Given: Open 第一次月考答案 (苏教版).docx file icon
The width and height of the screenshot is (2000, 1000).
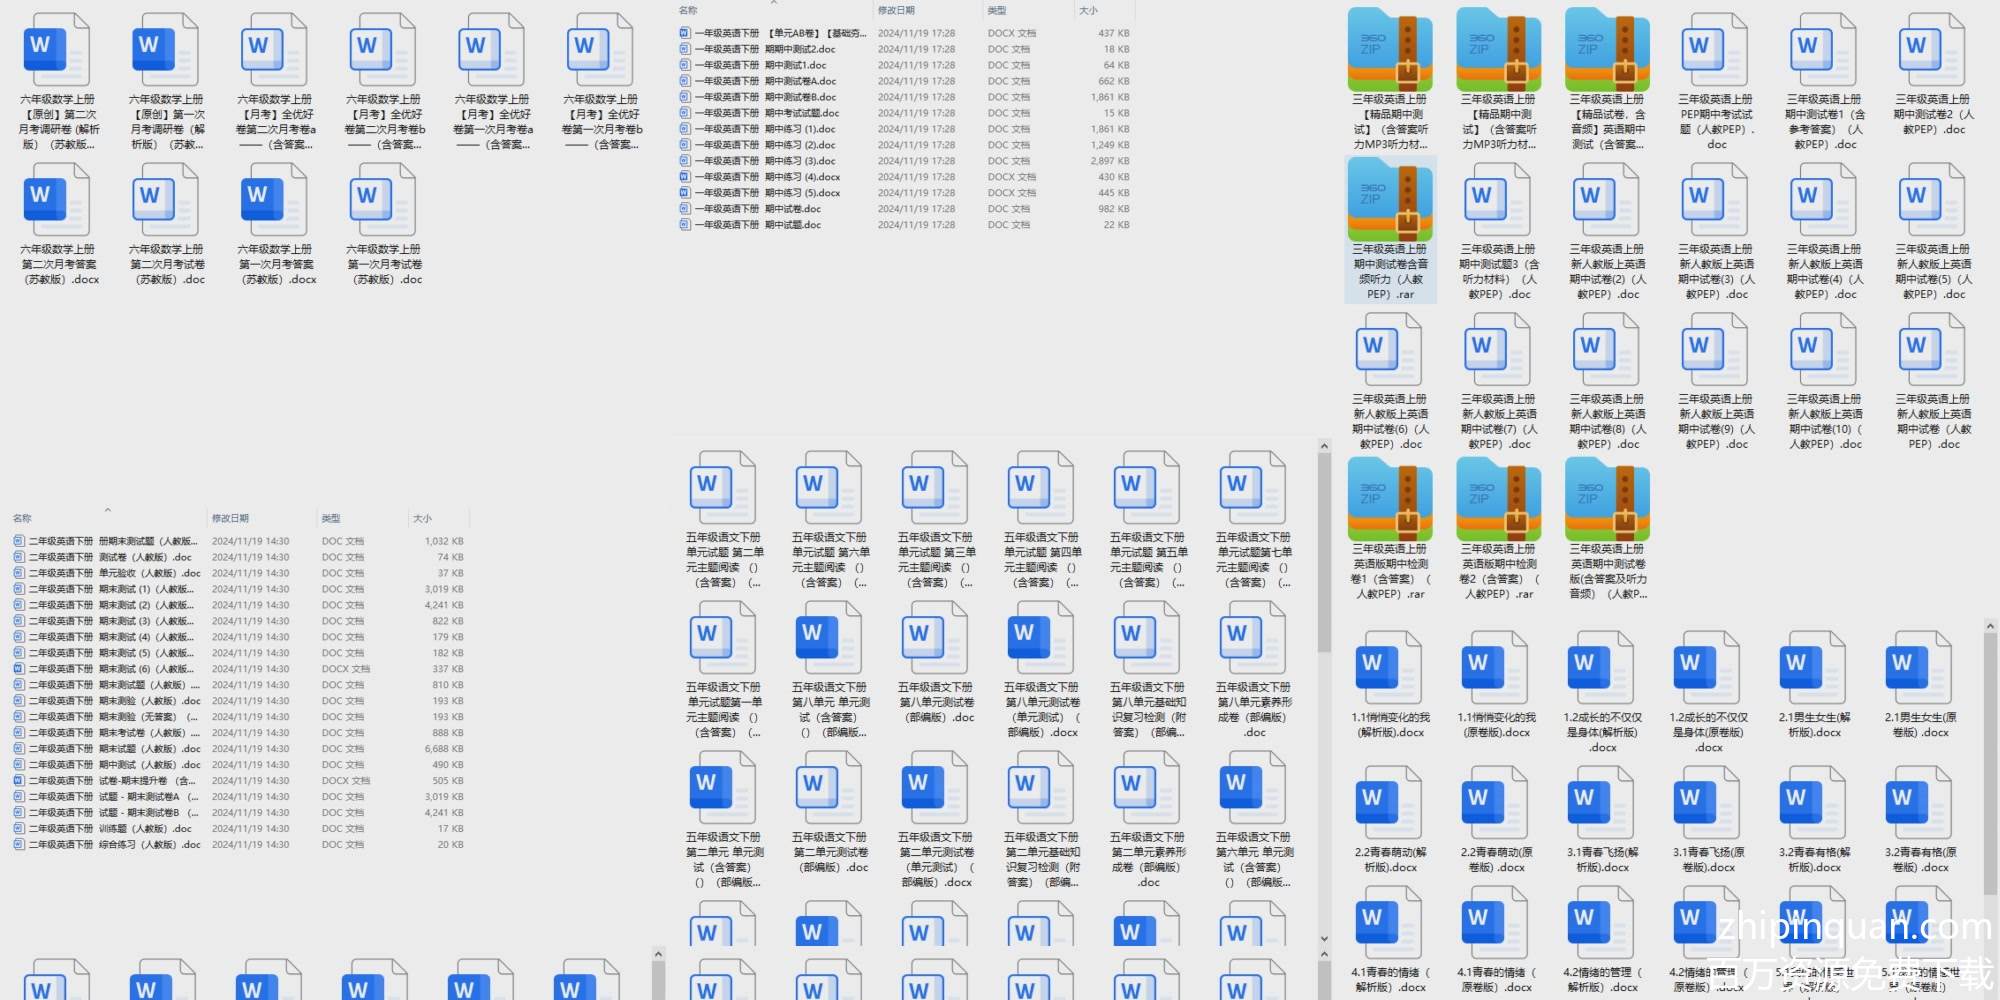Looking at the screenshot, I should point(275,200).
